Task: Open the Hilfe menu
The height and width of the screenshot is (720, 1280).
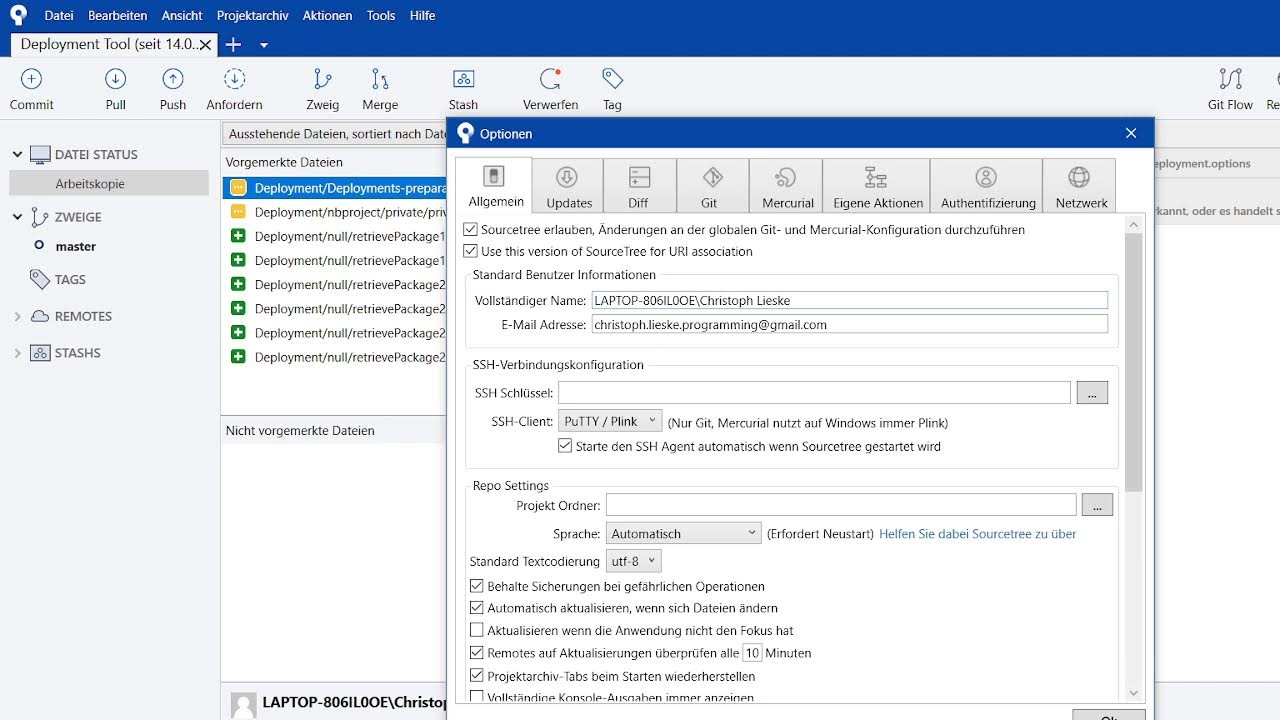Action: (x=422, y=15)
